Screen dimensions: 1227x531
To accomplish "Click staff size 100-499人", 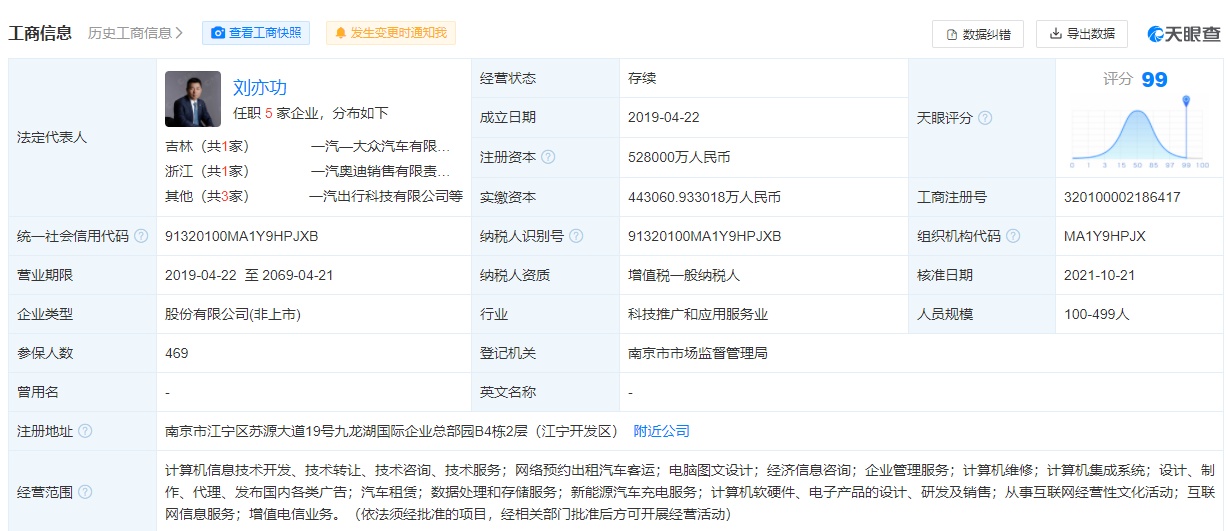I will click(1097, 314).
